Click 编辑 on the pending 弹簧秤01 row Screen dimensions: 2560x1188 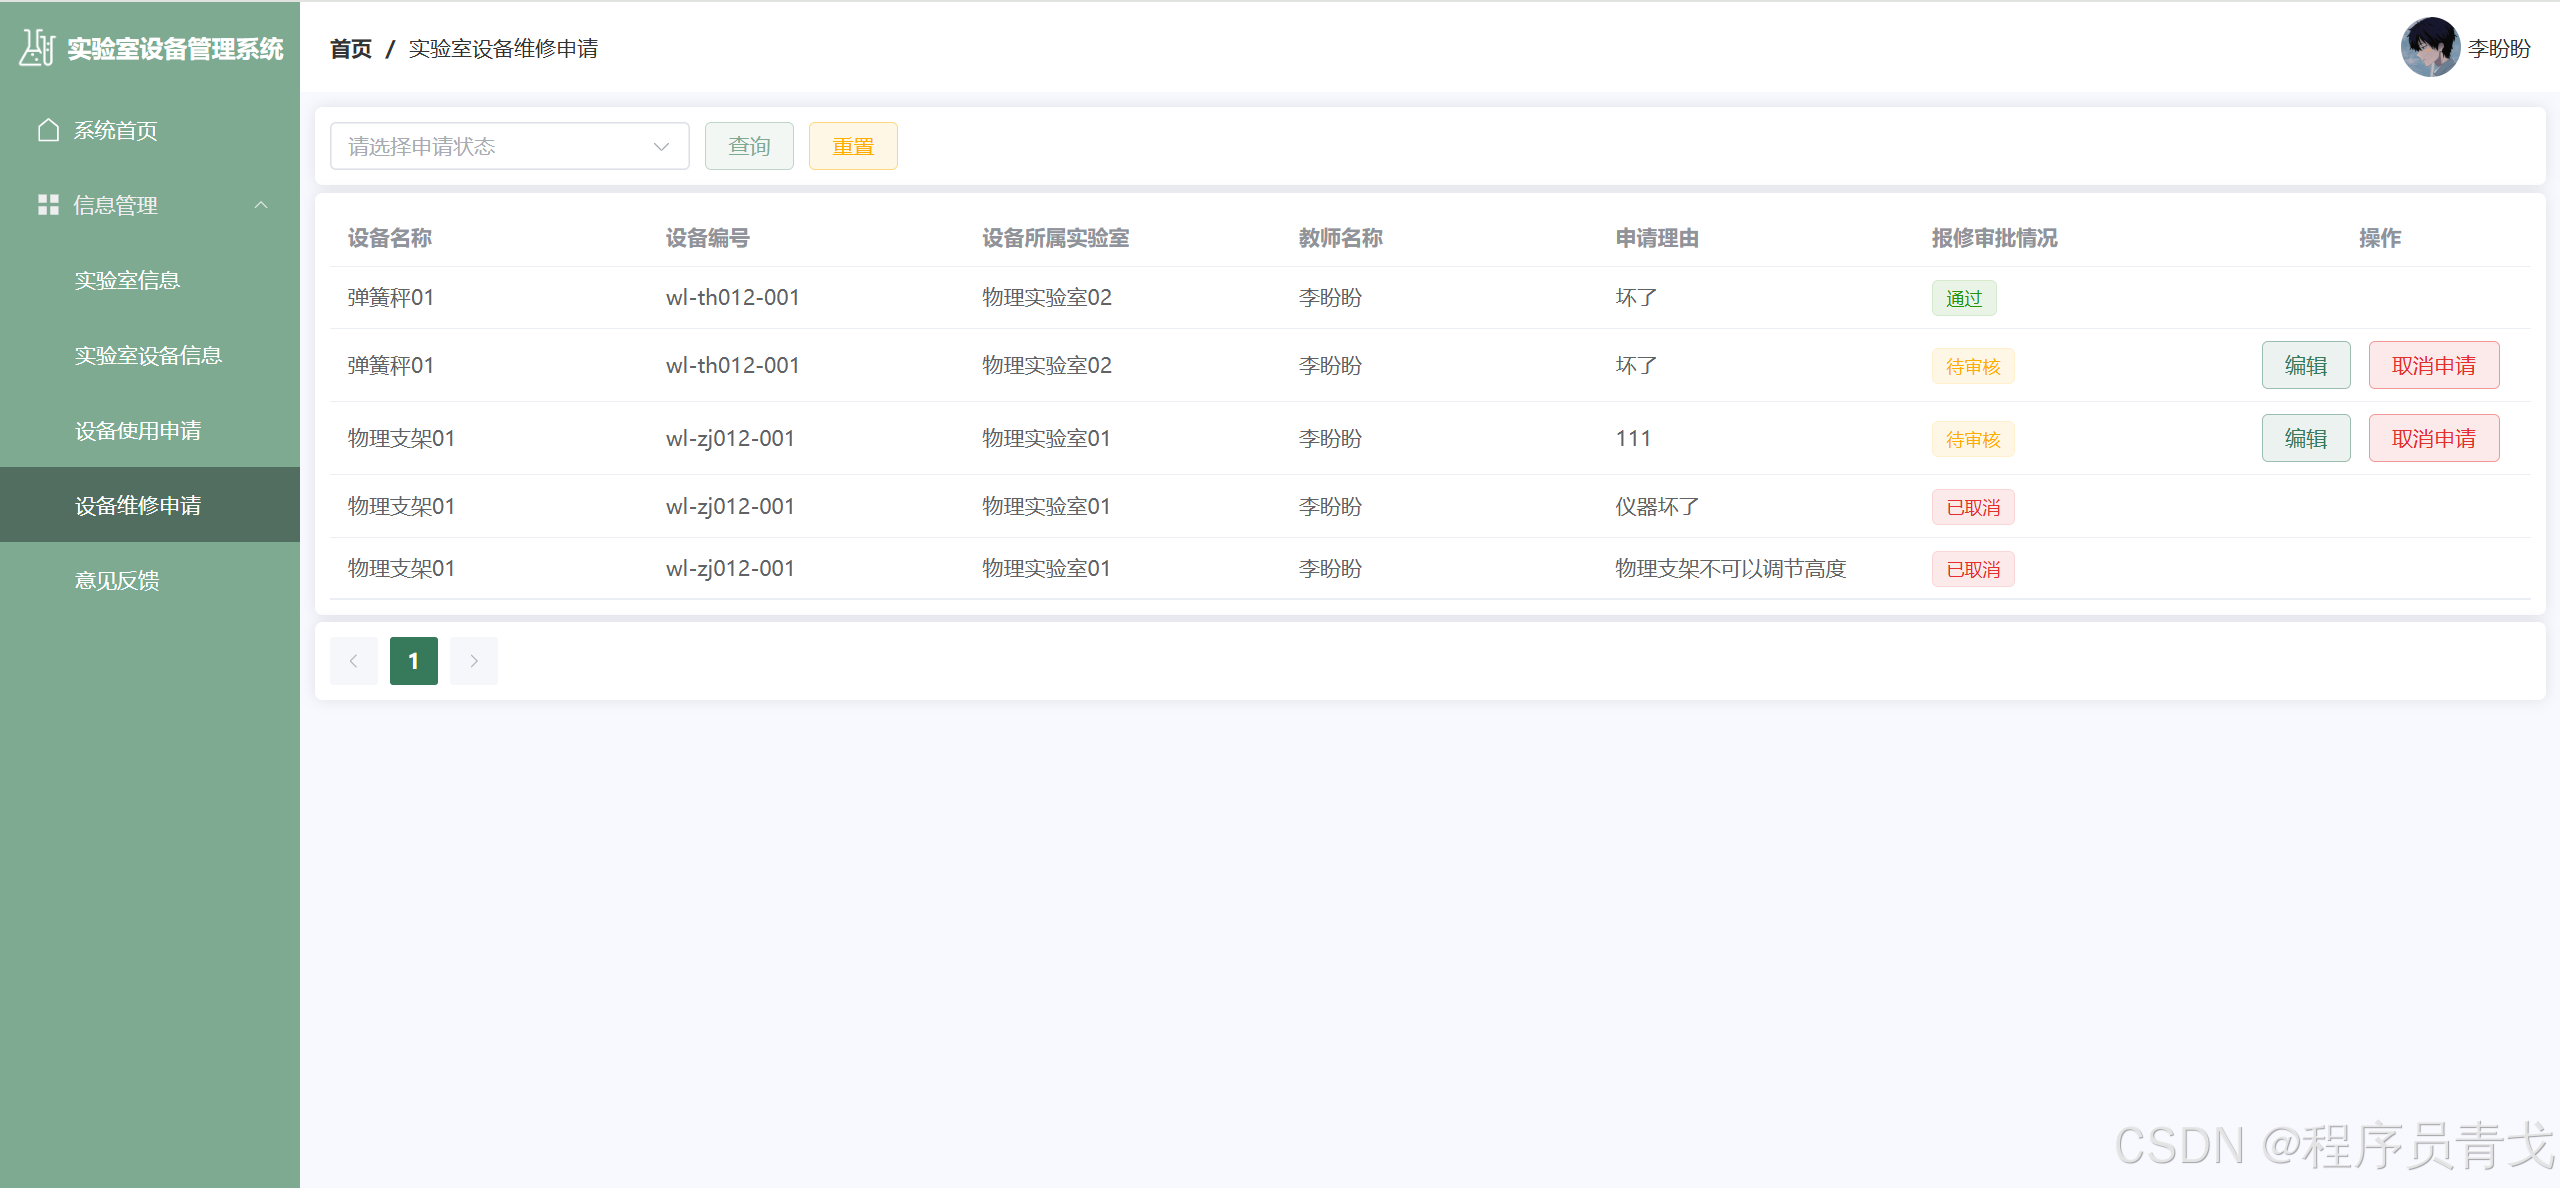pyautogui.click(x=2306, y=364)
